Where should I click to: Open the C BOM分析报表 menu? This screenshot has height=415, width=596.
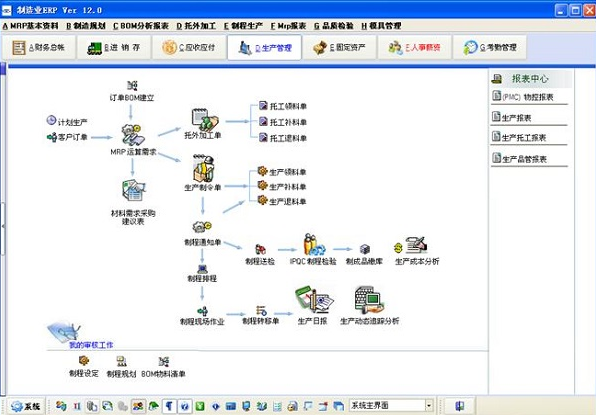click(141, 26)
